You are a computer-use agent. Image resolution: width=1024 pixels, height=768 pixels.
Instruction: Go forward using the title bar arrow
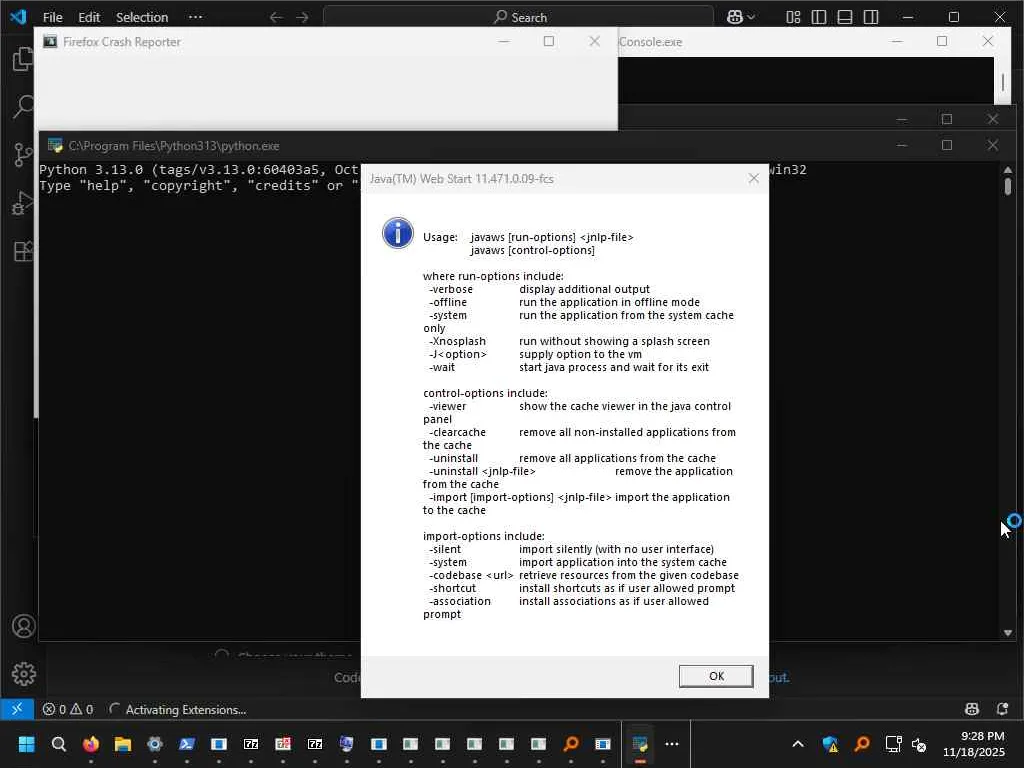coord(302,18)
